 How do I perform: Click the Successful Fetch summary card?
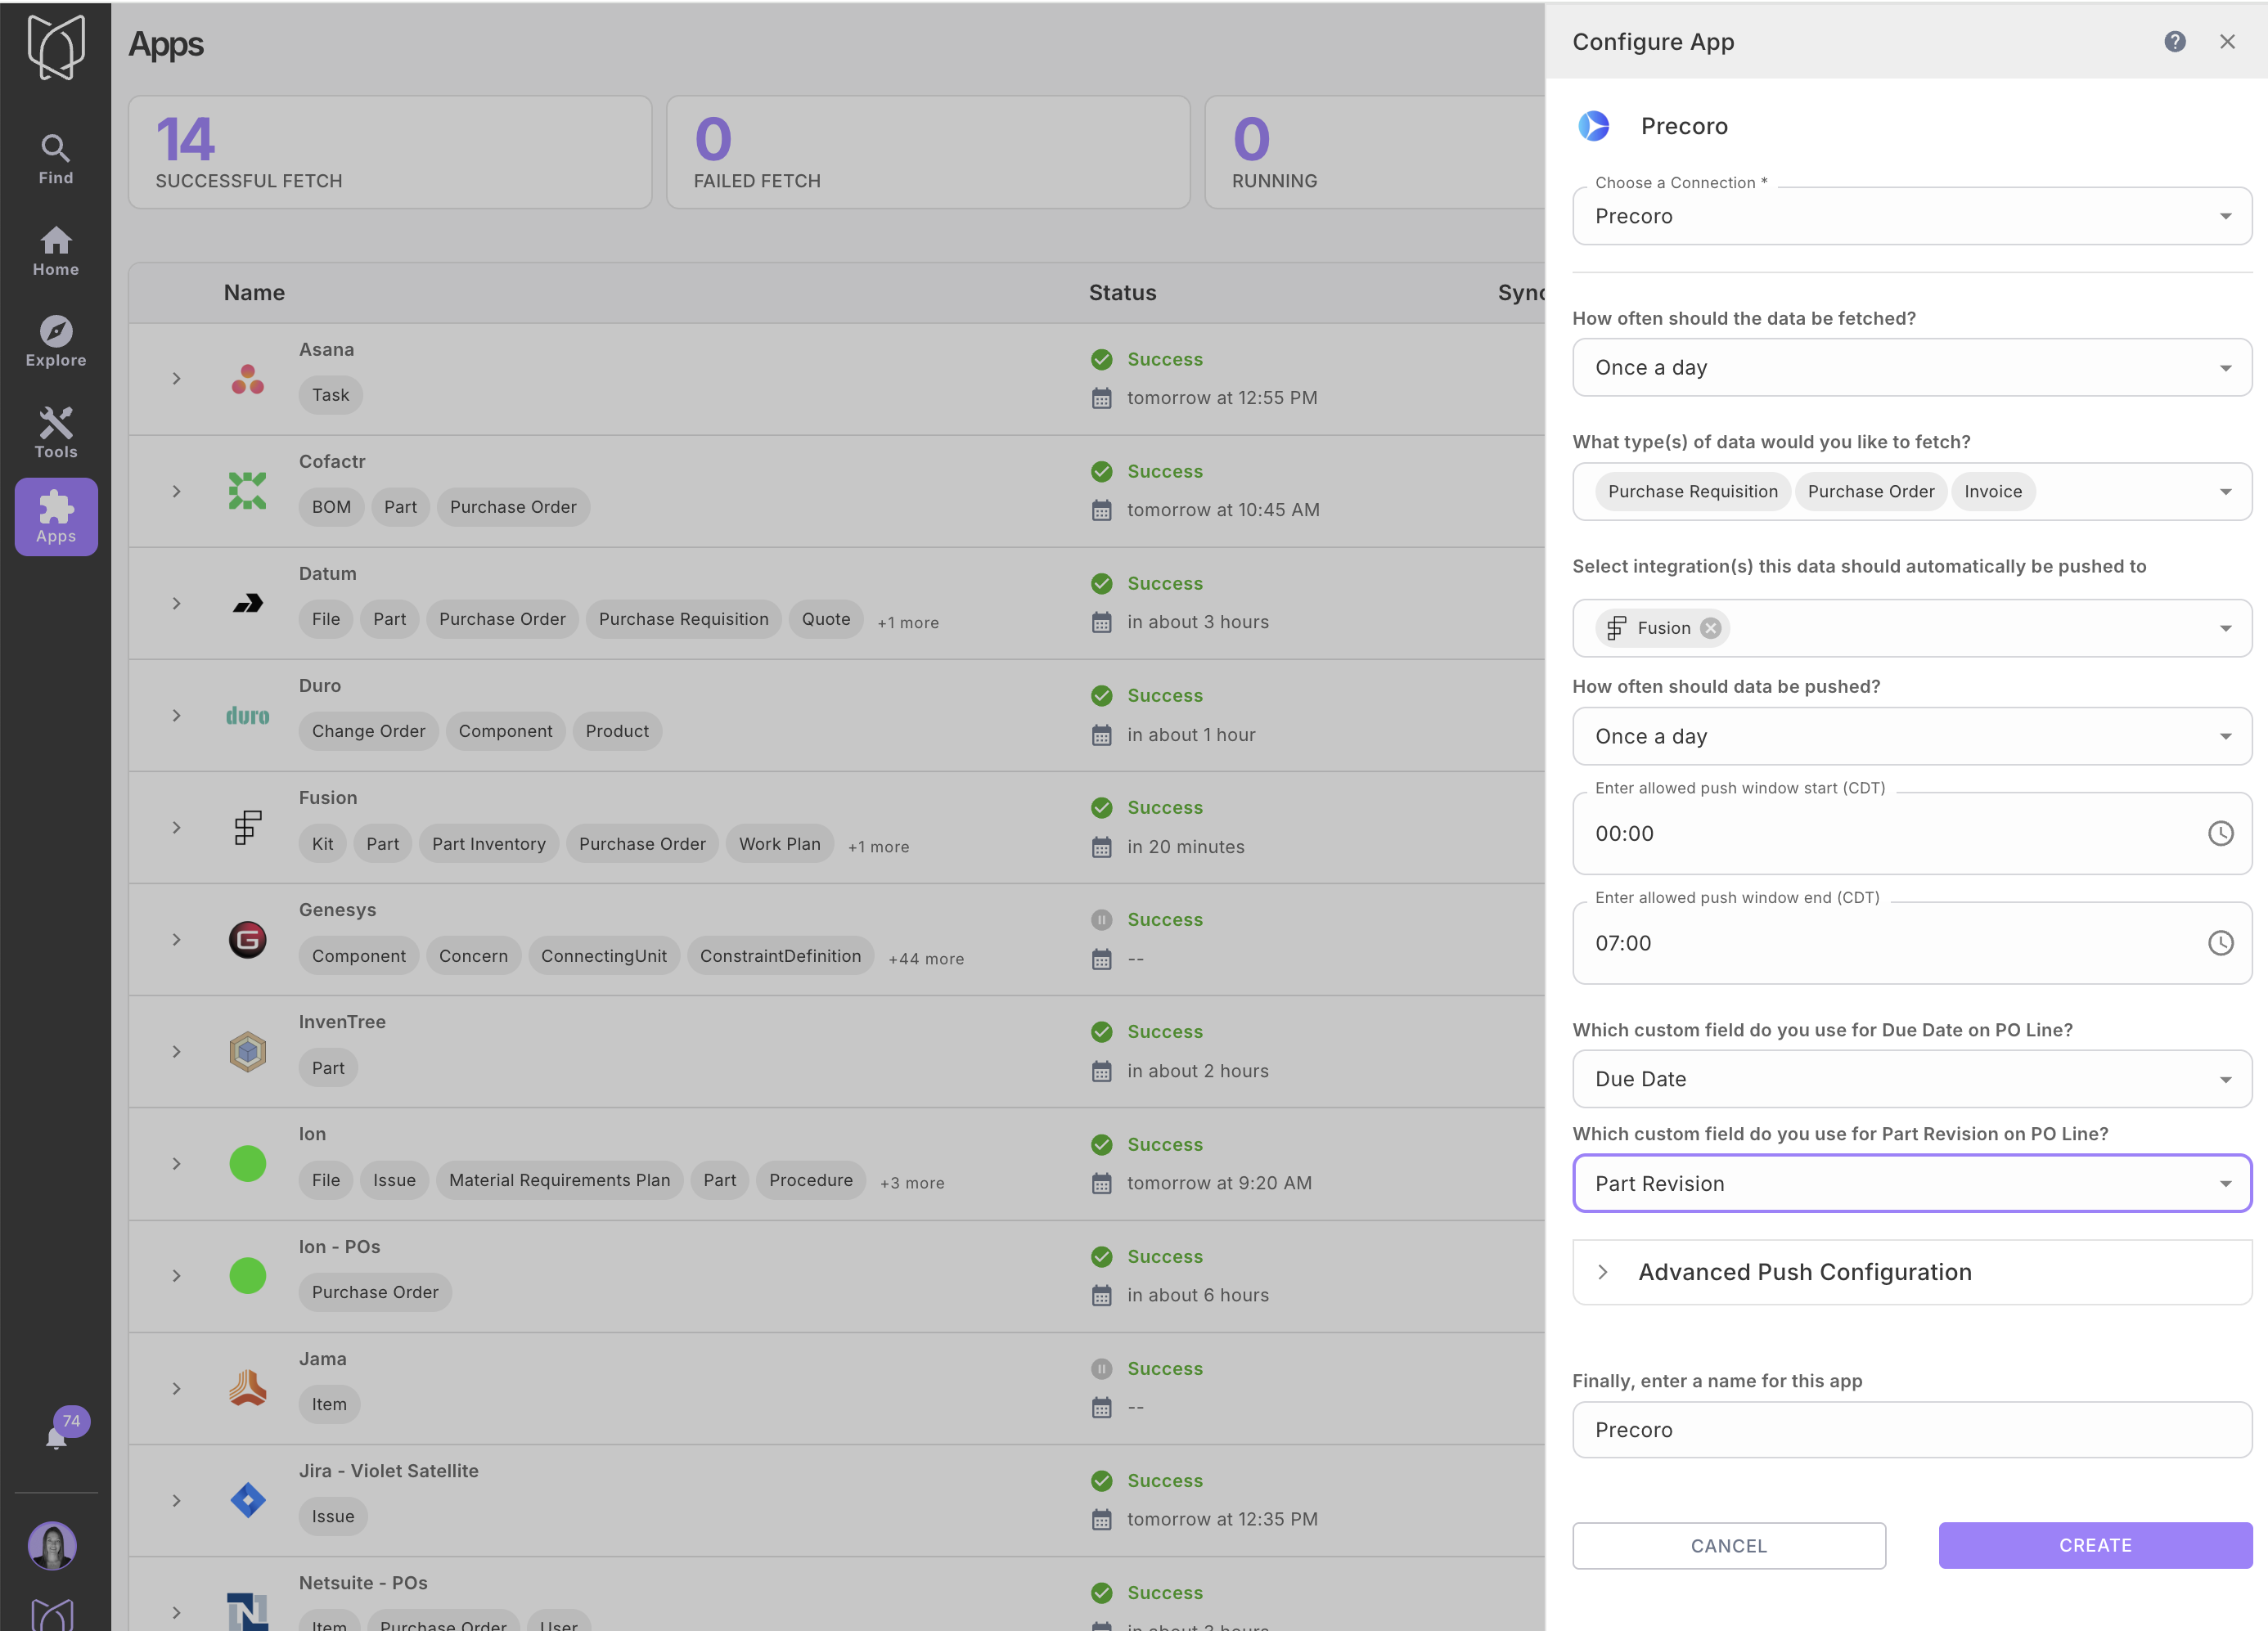pyautogui.click(x=390, y=152)
